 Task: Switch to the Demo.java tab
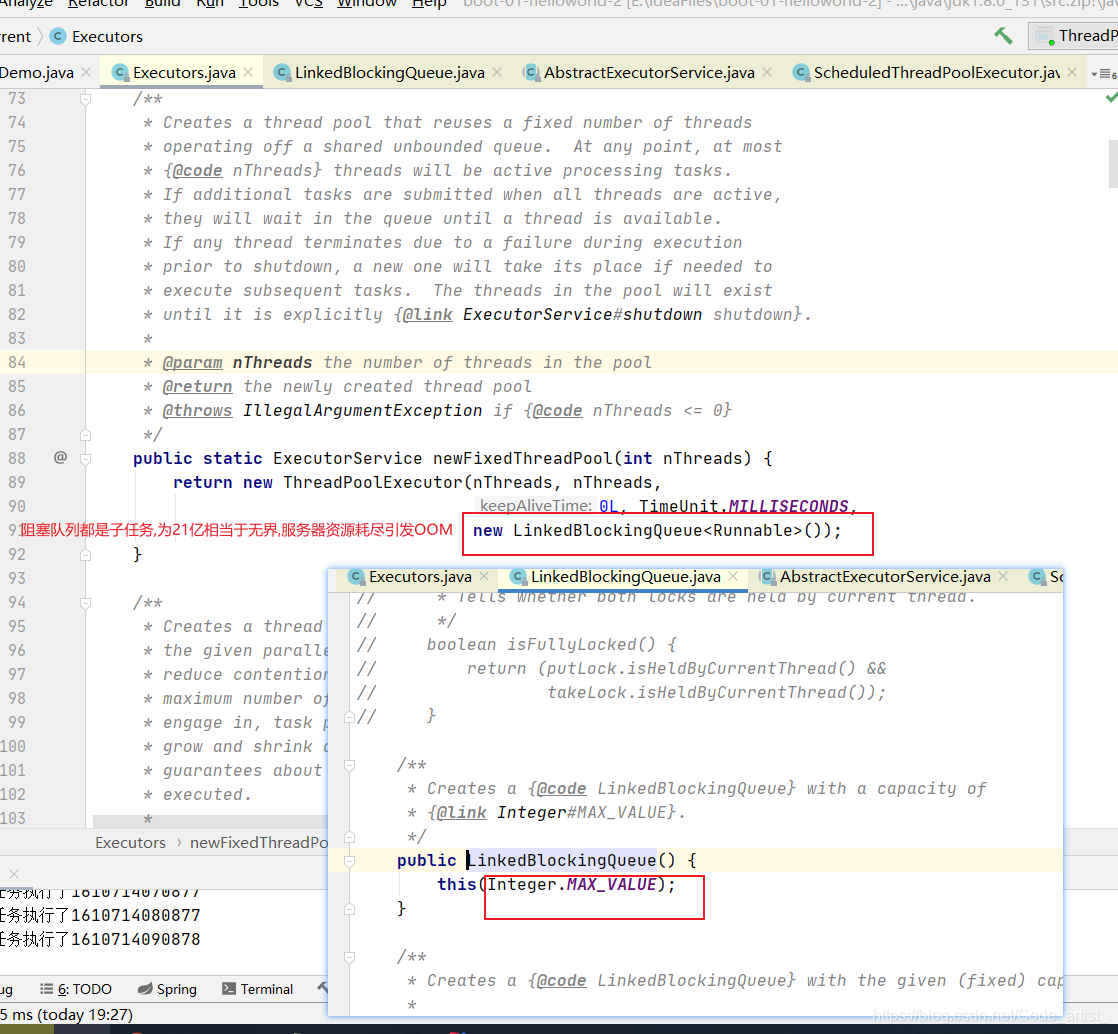click(36, 72)
